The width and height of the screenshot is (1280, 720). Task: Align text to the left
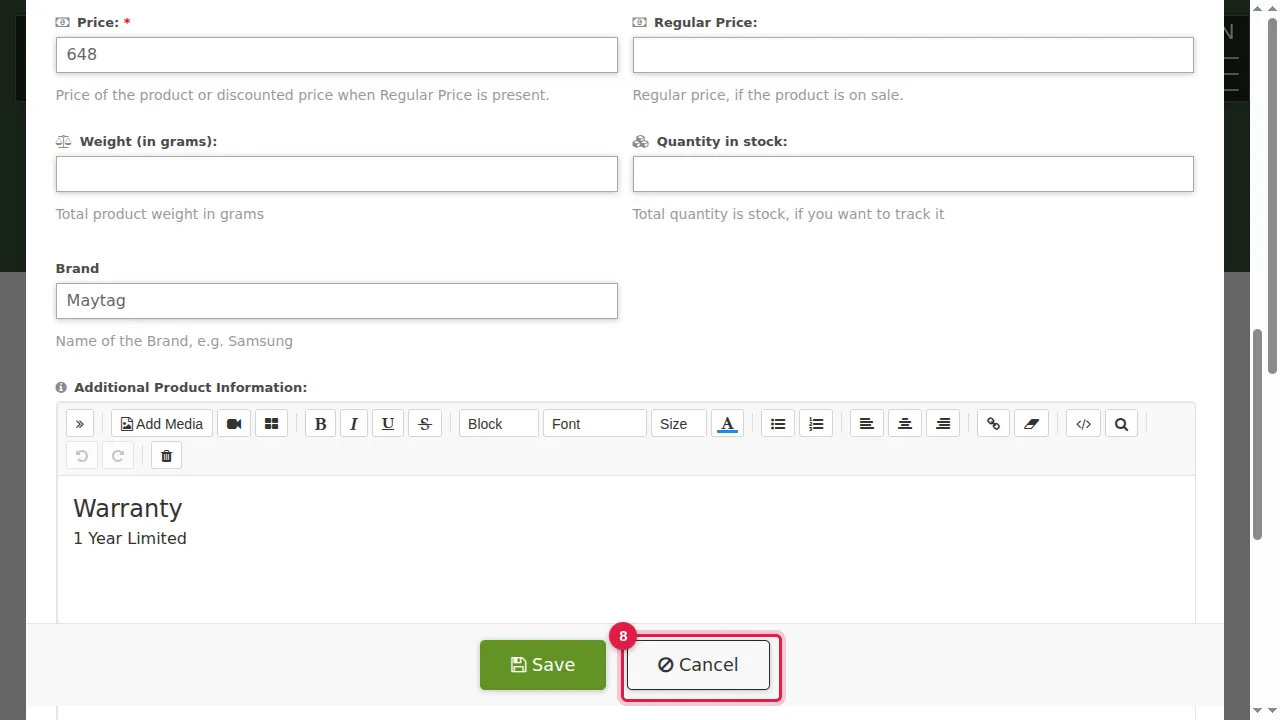(867, 424)
